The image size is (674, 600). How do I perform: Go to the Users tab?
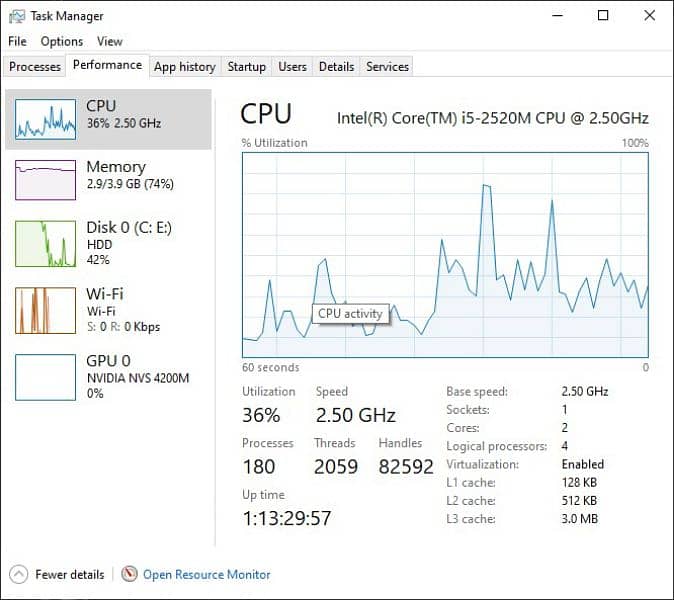point(292,66)
